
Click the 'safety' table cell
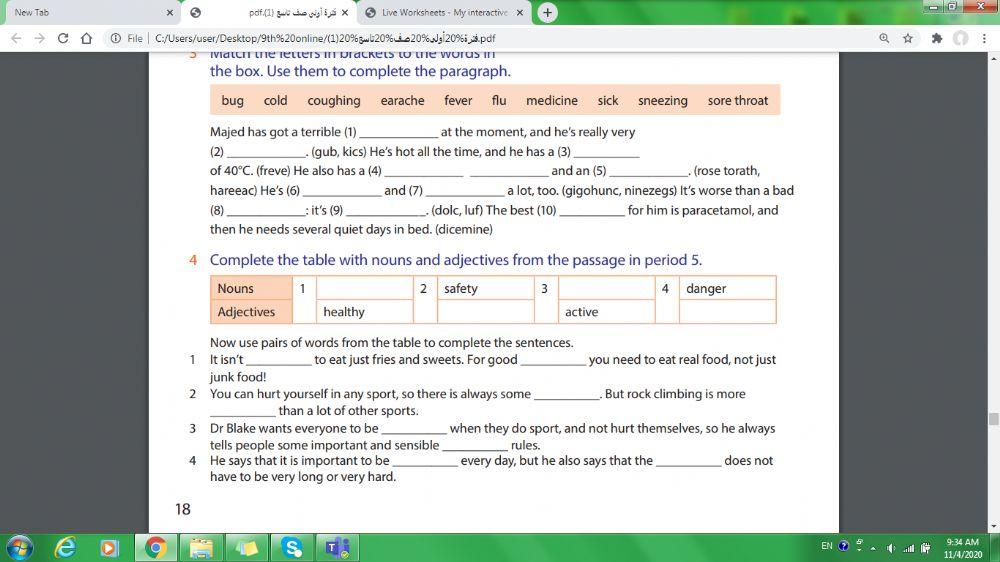pos(485,288)
